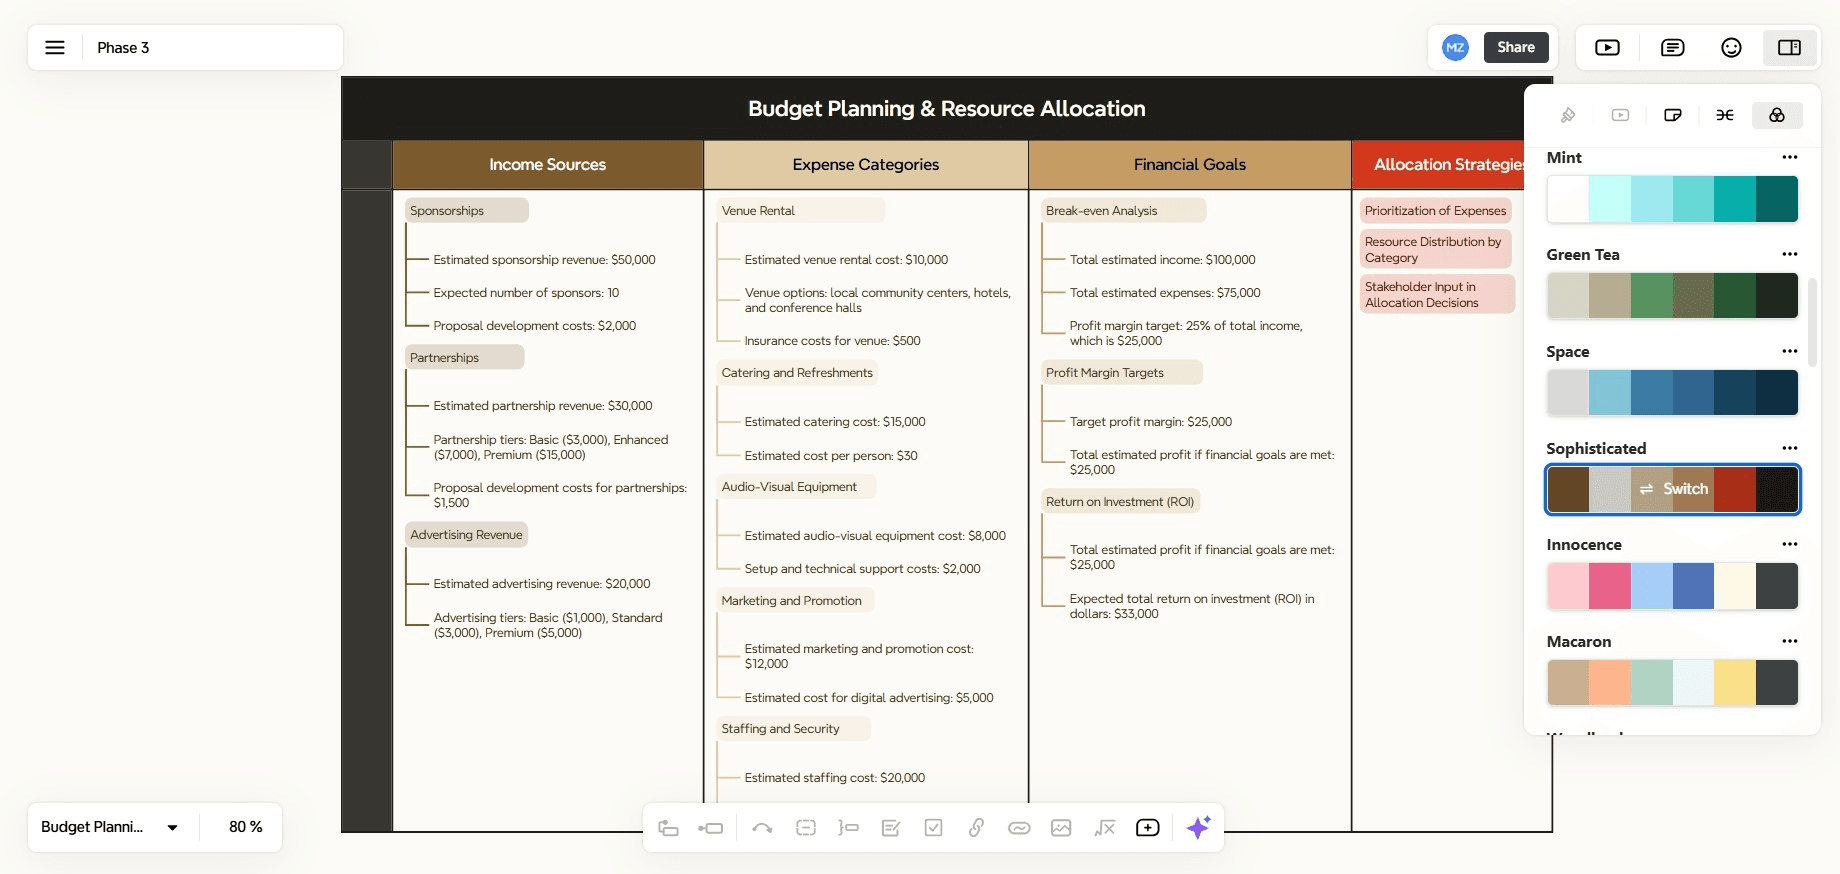Screen dimensions: 1840x874
Task: Open more options for Green Tea theme
Action: [x=1789, y=254]
